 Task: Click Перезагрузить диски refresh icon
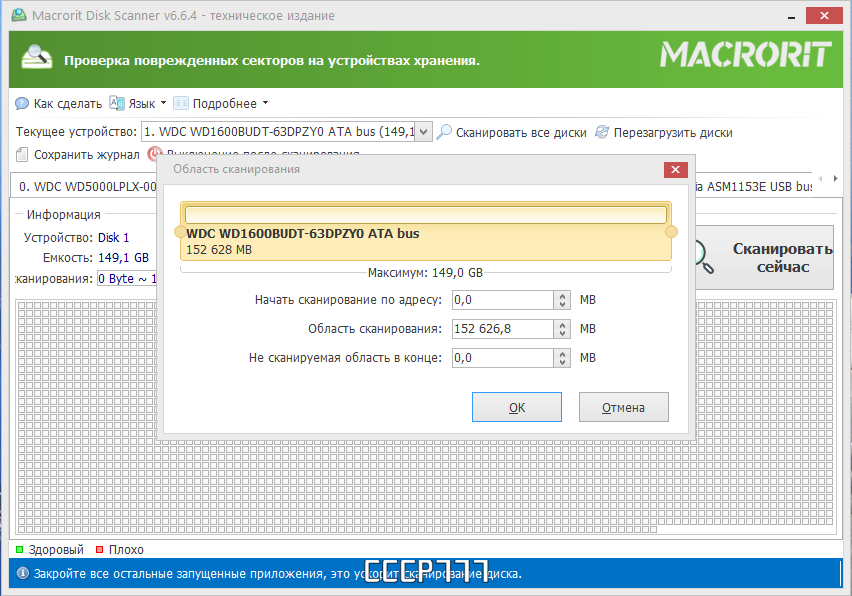[x=602, y=132]
